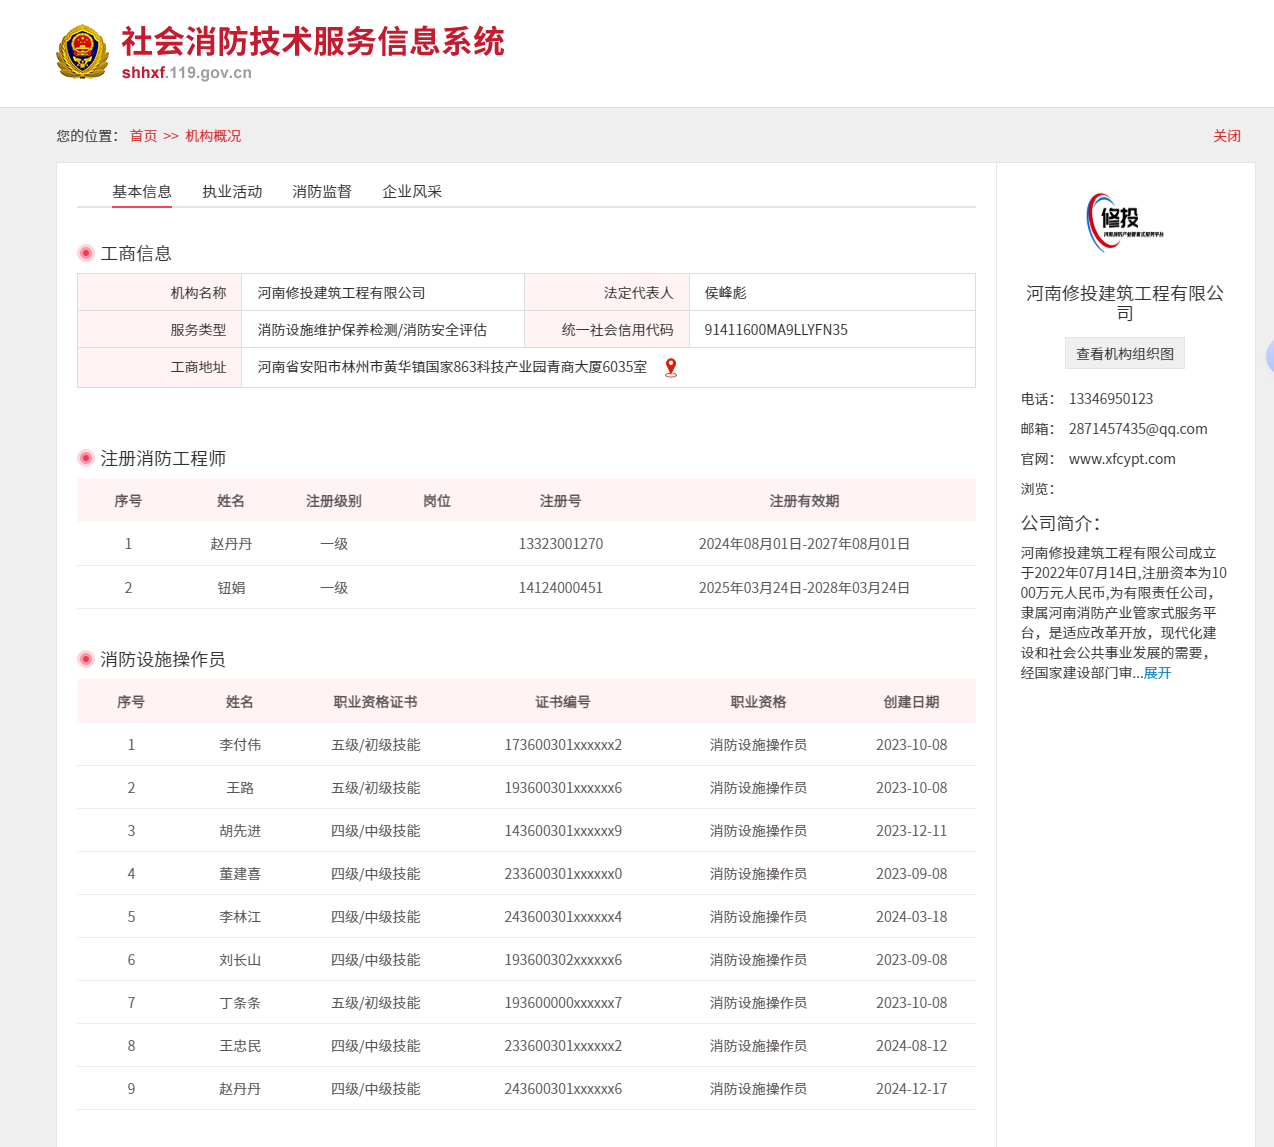
Task: Click the shhxf.119.gov.cn domain text
Action: point(187,73)
